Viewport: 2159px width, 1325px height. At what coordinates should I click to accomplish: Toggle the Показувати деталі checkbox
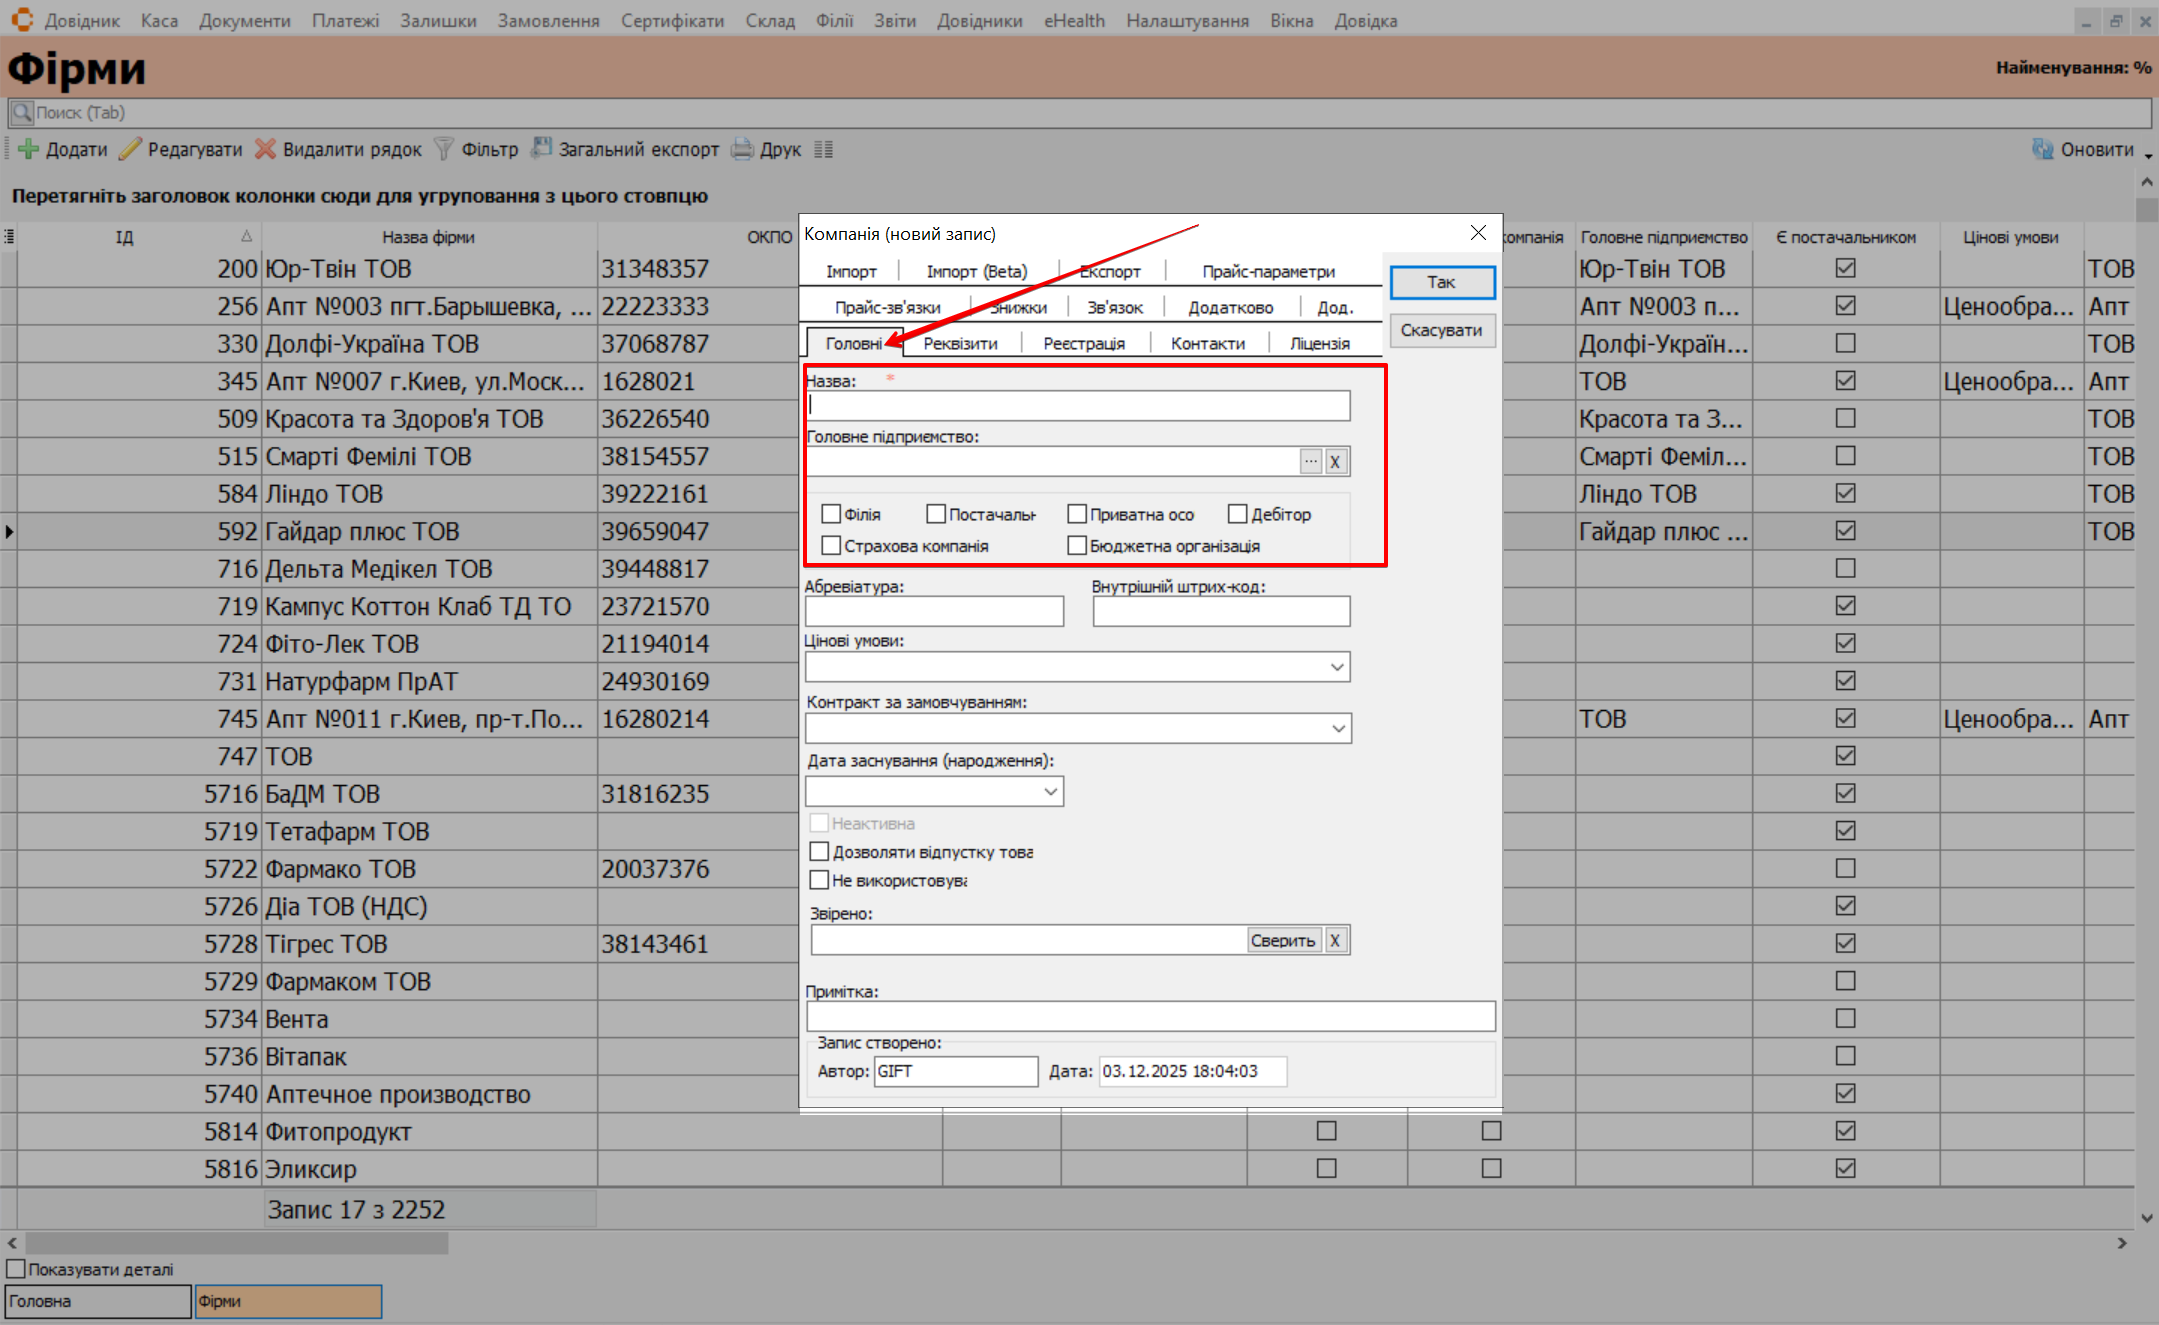coord(16,1269)
